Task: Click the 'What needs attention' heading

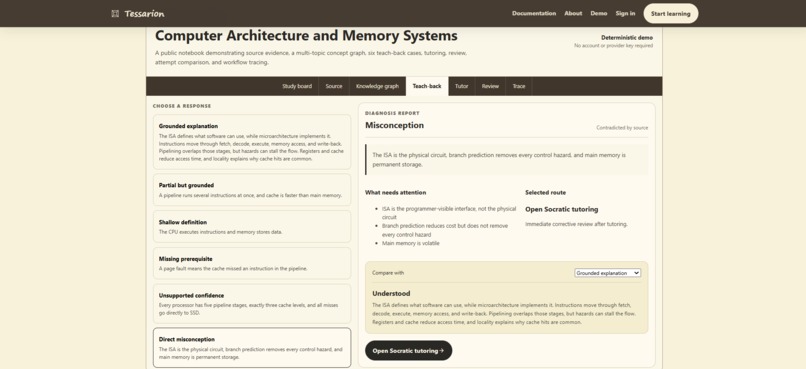Action: 395,192
